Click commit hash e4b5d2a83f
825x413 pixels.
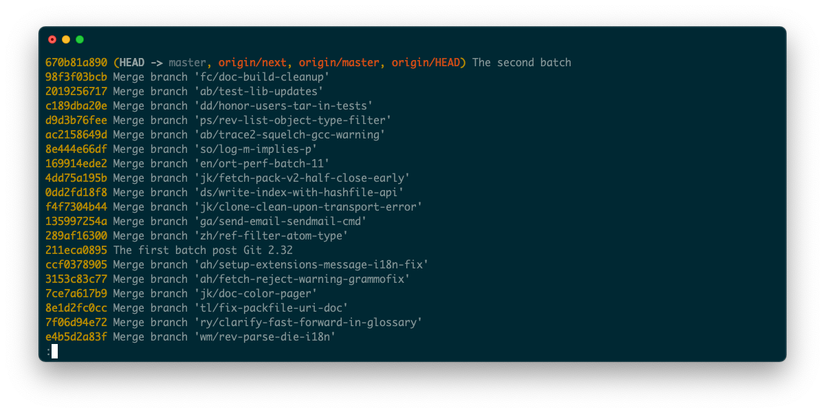pos(76,337)
